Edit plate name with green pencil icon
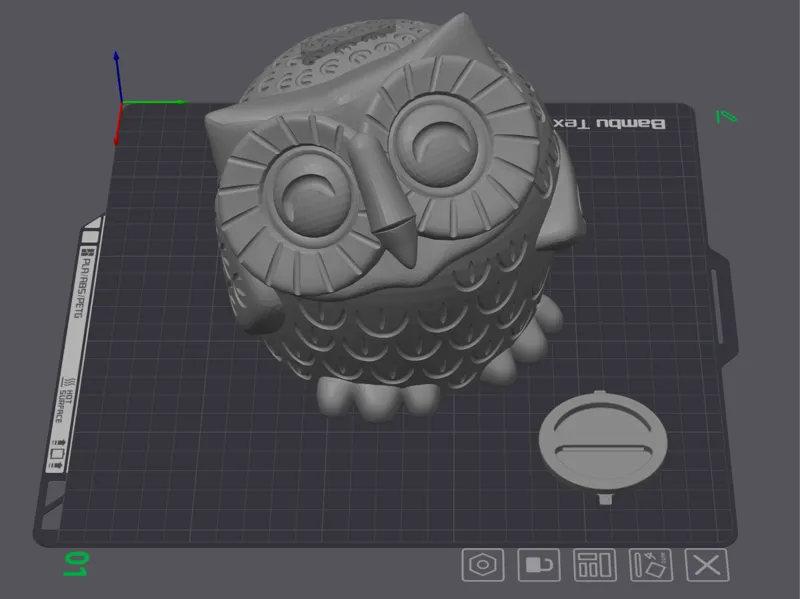 727,117
